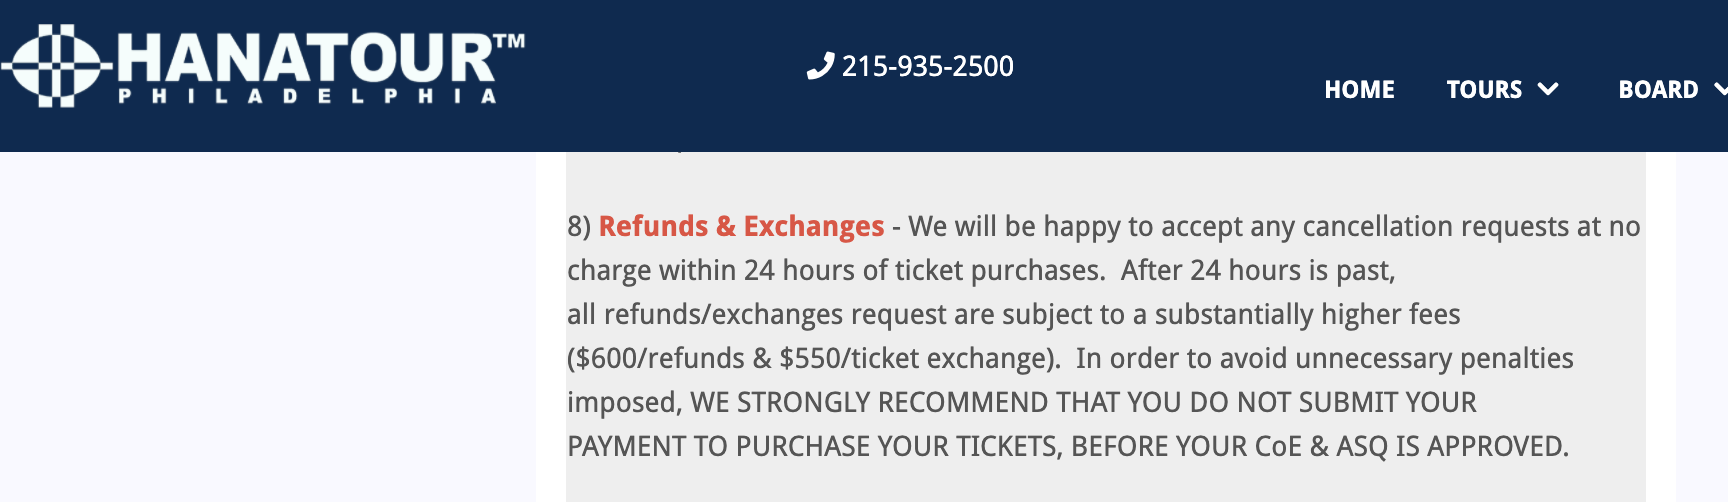1728x502 pixels.
Task: Open the BOARD menu item
Action: tap(1658, 89)
